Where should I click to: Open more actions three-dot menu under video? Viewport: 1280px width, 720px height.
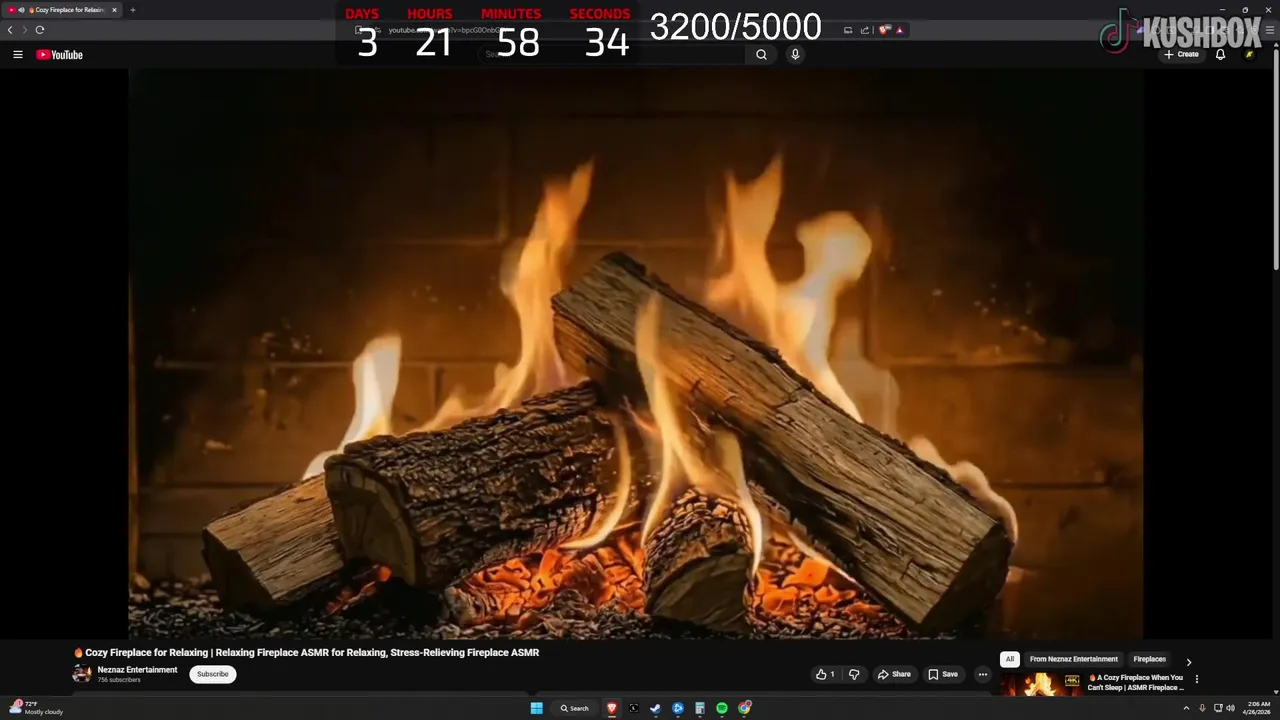[x=983, y=674]
